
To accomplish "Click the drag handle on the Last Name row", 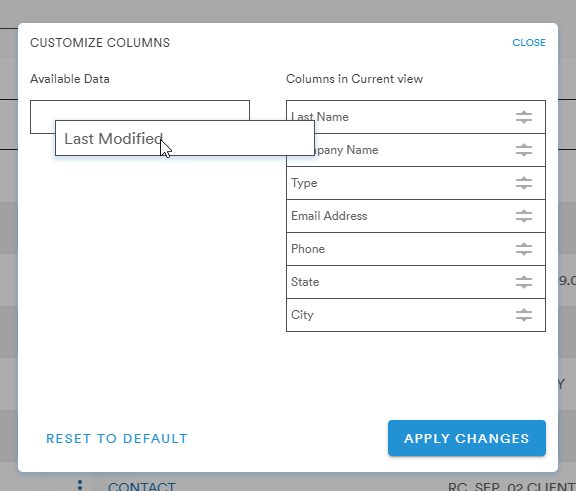I will (523, 117).
